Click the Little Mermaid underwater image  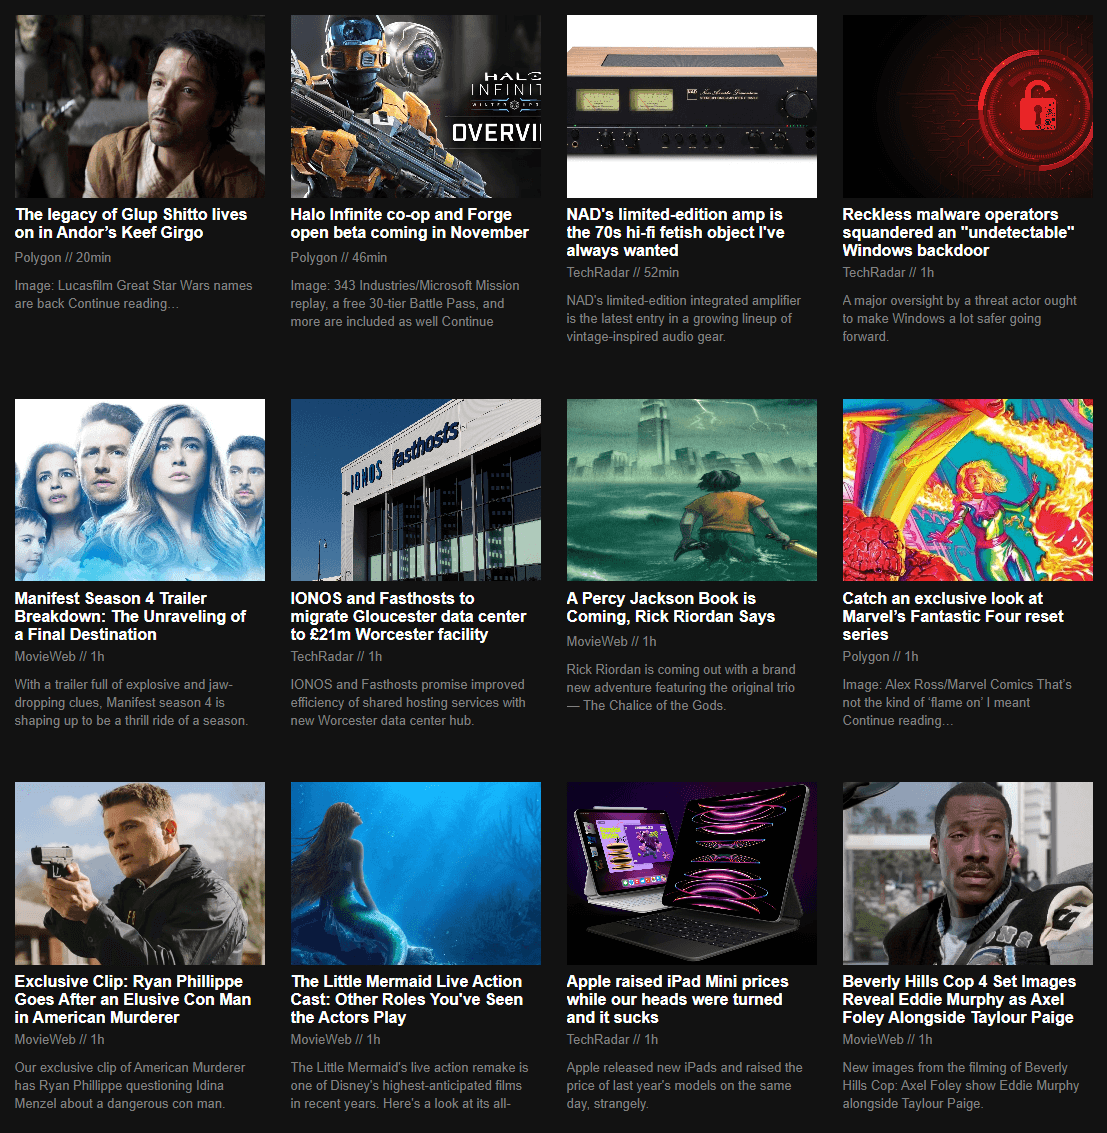pyautogui.click(x=415, y=873)
